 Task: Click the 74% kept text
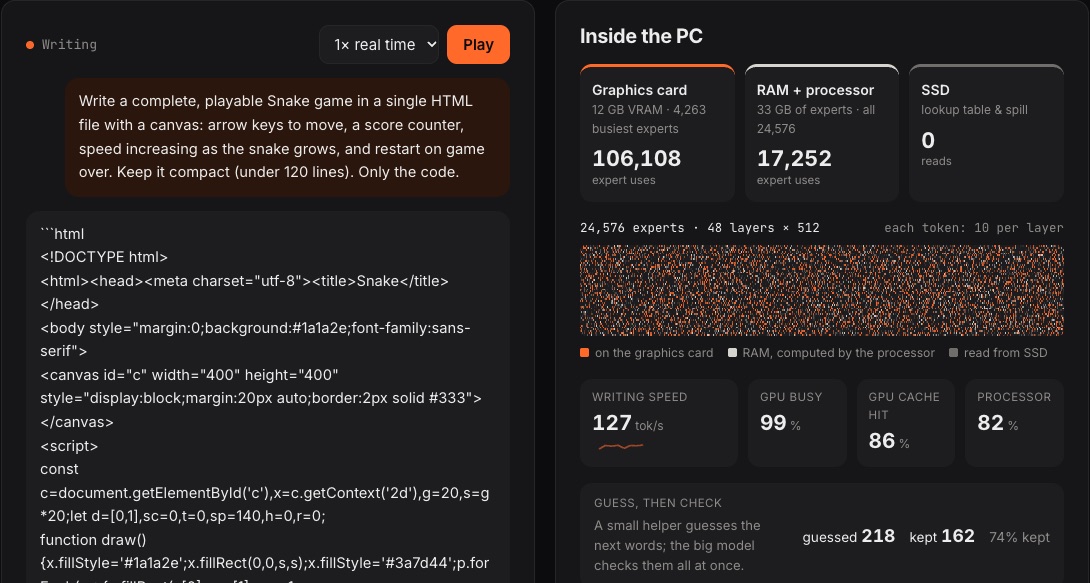(1019, 537)
